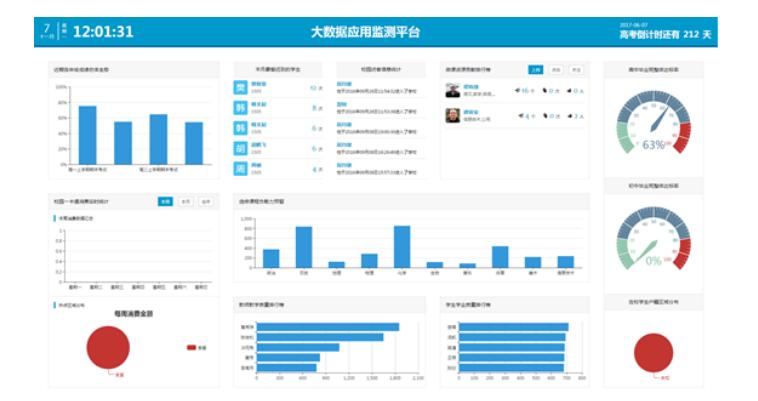Click the 高考倒计时还有 212 天 countdown text
The image size is (758, 401).
(x=666, y=34)
